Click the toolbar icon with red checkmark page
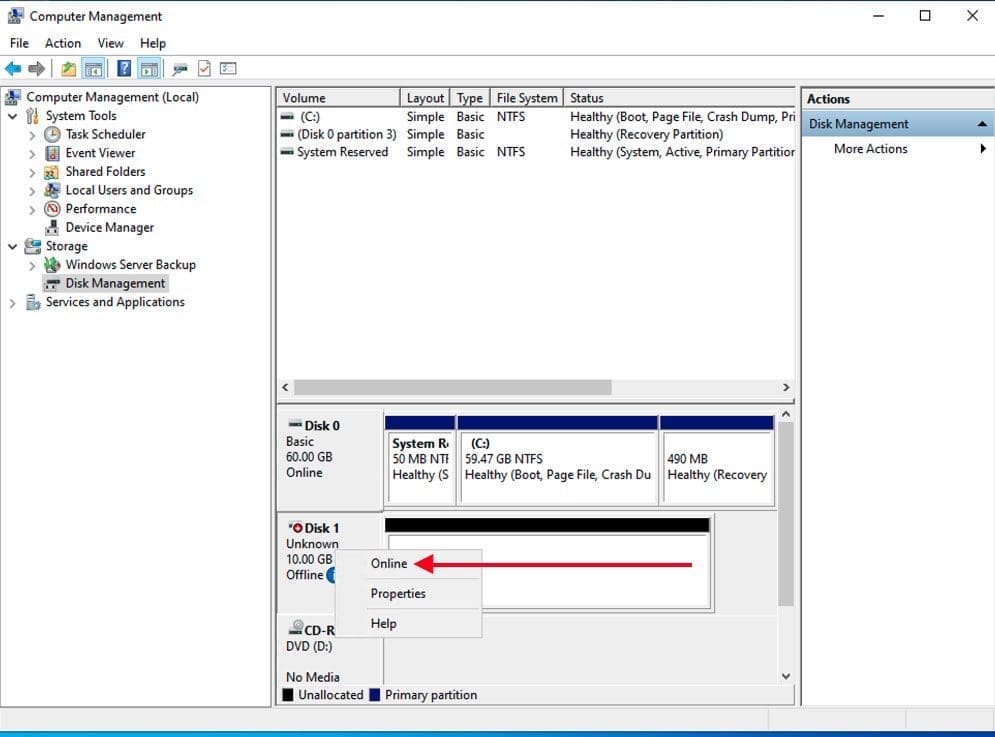The width and height of the screenshot is (995, 737). tap(204, 69)
